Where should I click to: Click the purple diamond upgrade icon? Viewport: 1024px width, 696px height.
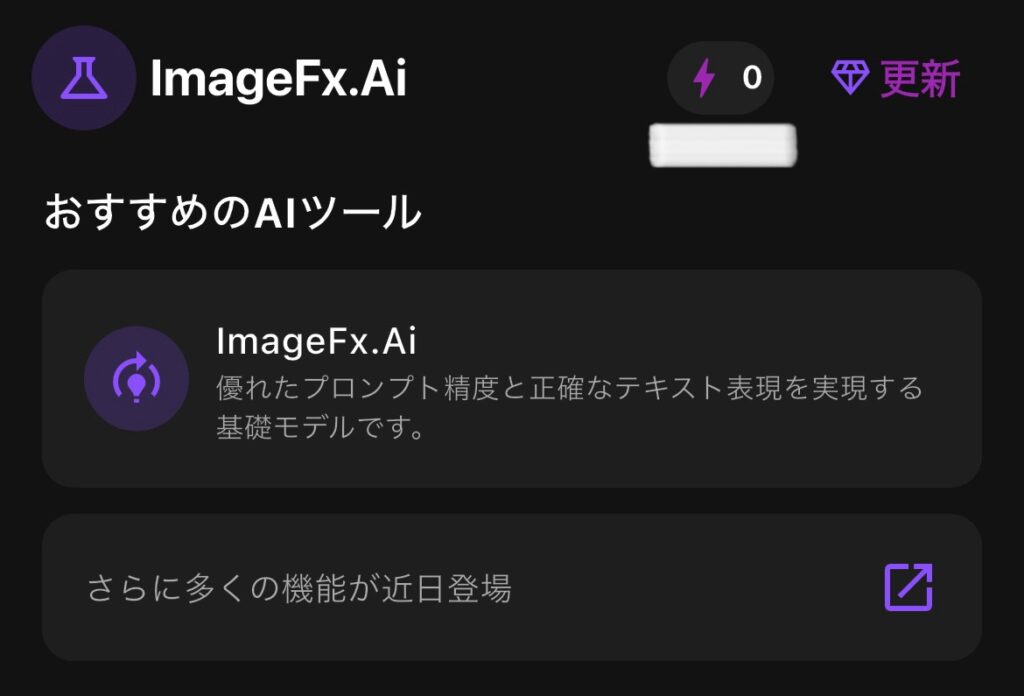pos(850,78)
